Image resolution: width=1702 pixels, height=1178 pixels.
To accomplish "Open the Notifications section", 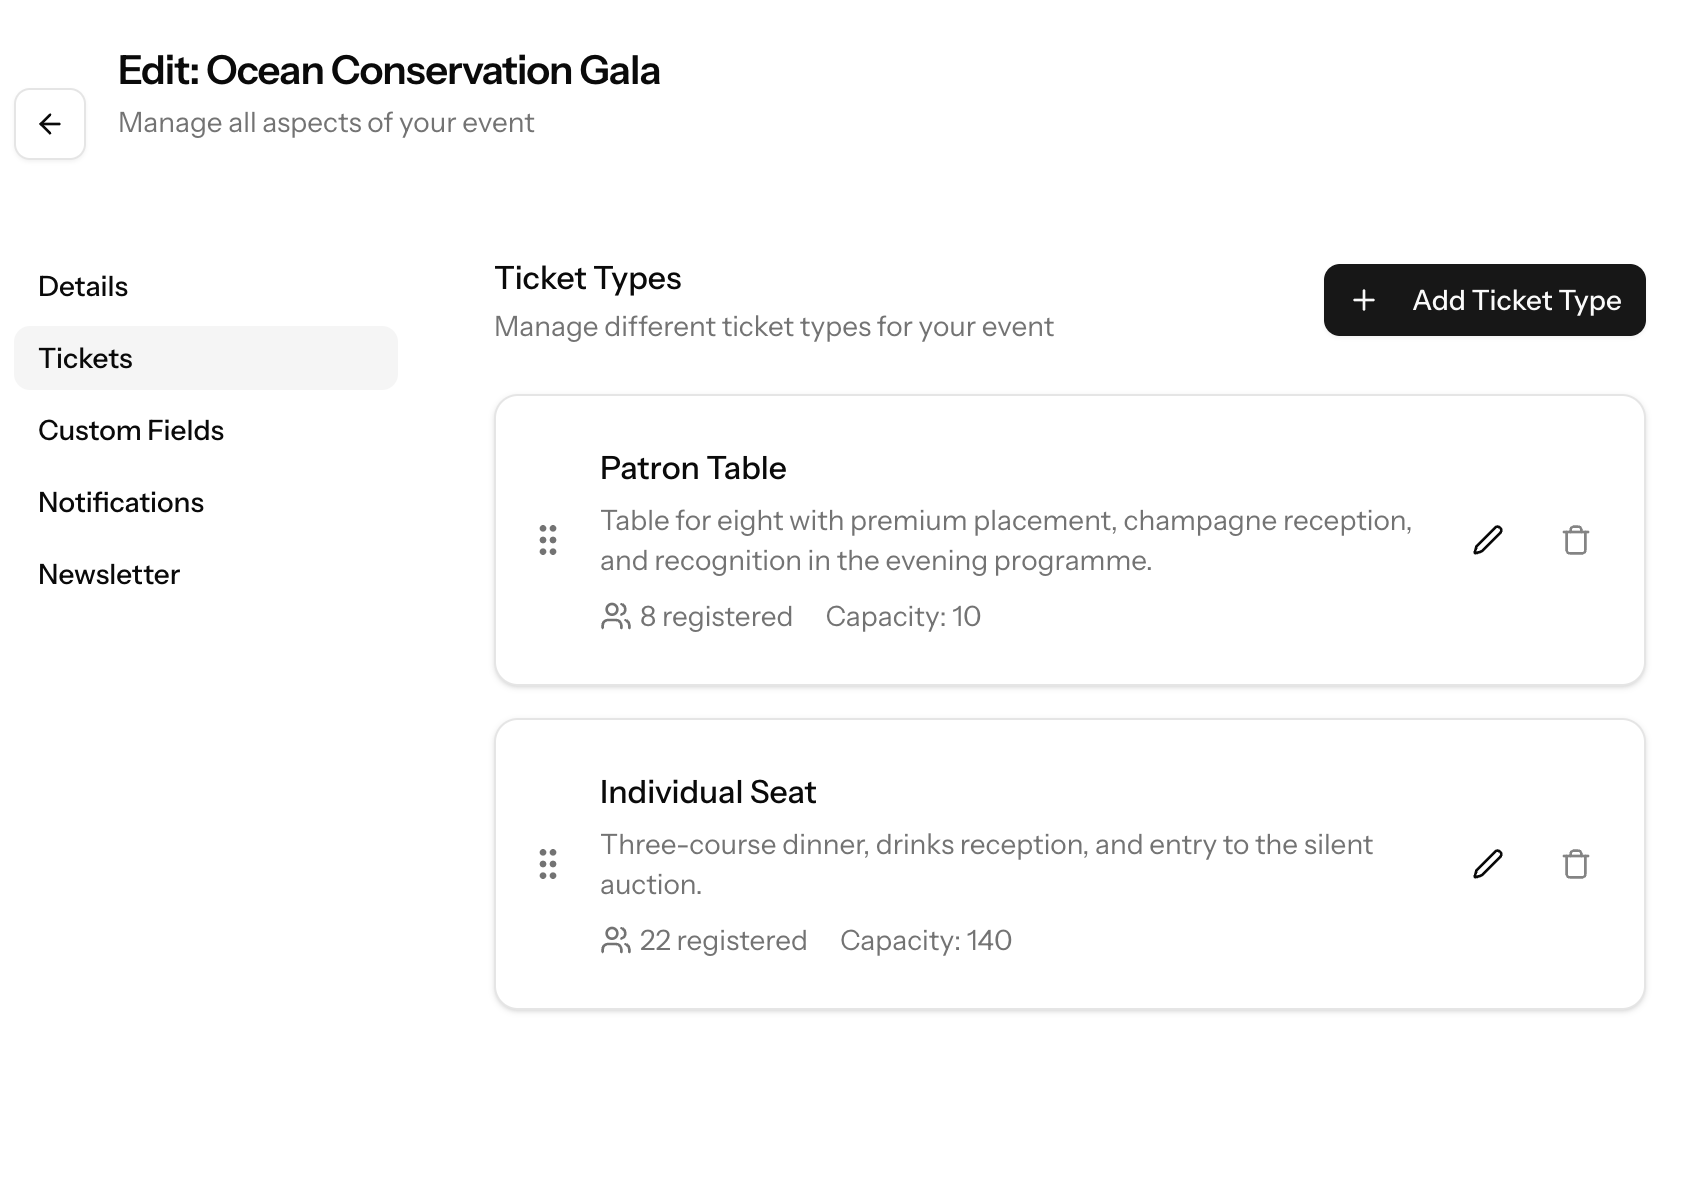I will (x=121, y=502).
